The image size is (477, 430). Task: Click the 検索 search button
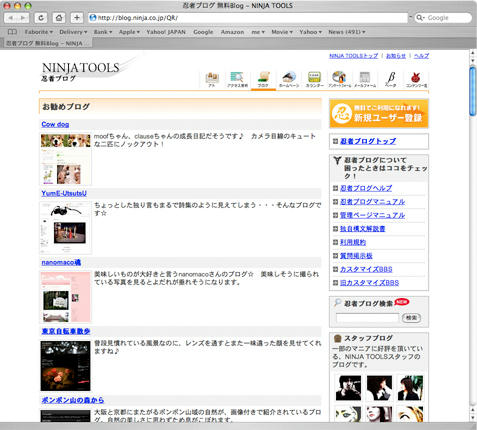[x=411, y=318]
